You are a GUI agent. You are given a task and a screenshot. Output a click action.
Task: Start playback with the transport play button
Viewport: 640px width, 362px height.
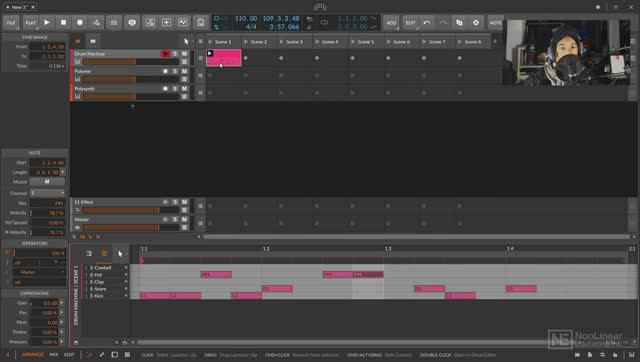tap(47, 22)
